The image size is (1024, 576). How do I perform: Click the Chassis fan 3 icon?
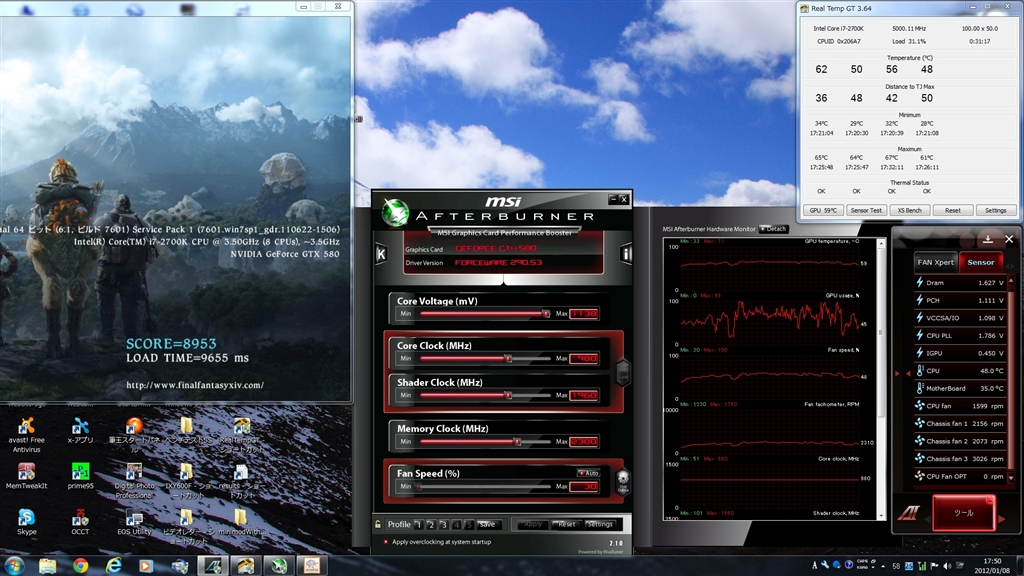click(920, 458)
